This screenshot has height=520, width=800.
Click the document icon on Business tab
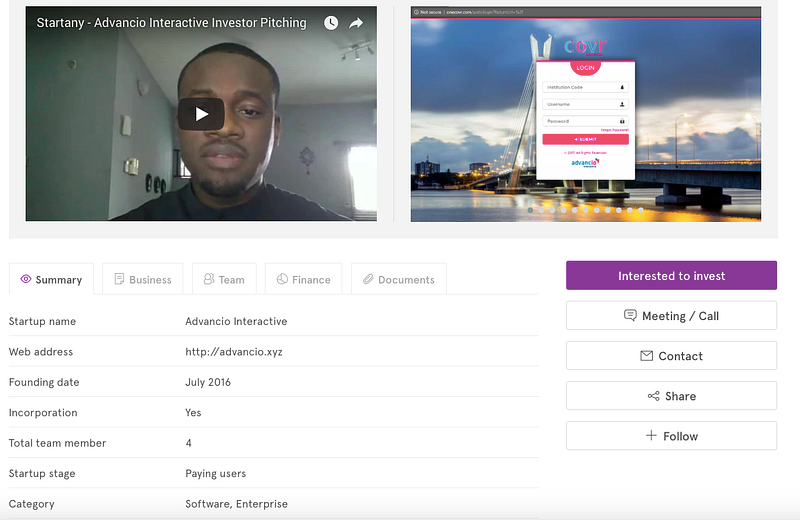coord(119,279)
